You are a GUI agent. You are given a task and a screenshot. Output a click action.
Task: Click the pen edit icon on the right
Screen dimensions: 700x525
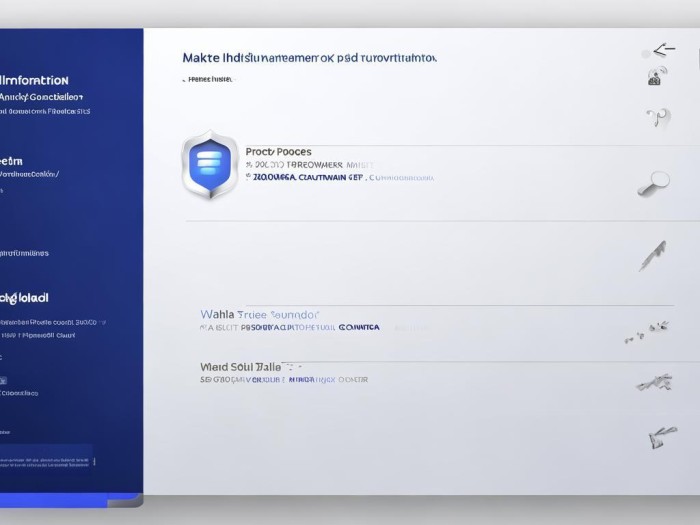coord(652,254)
